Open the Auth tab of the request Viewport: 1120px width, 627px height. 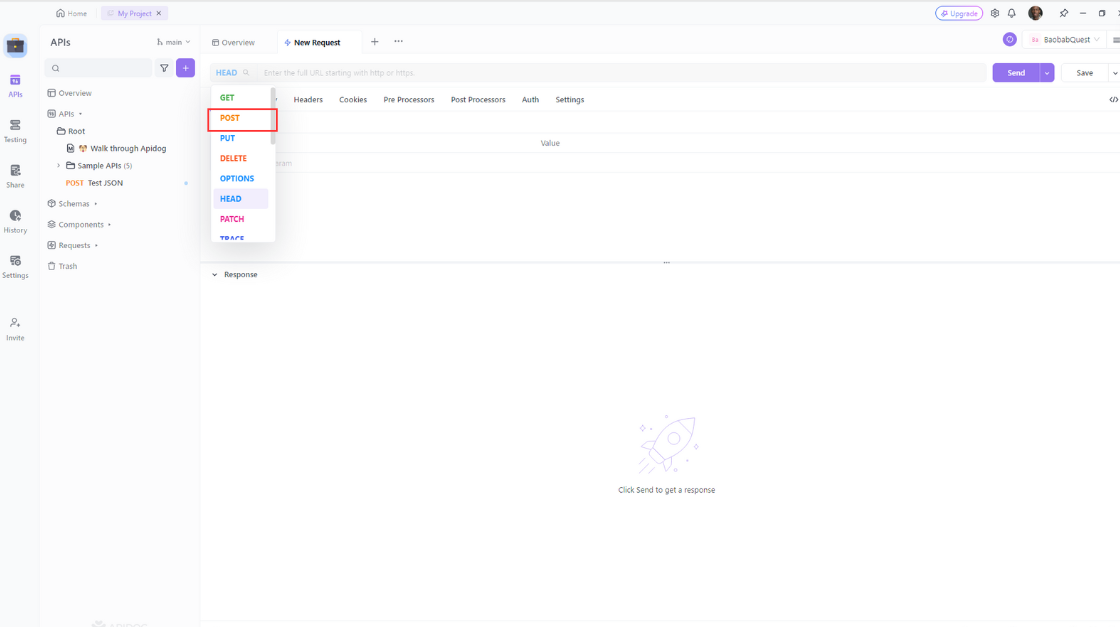530,99
